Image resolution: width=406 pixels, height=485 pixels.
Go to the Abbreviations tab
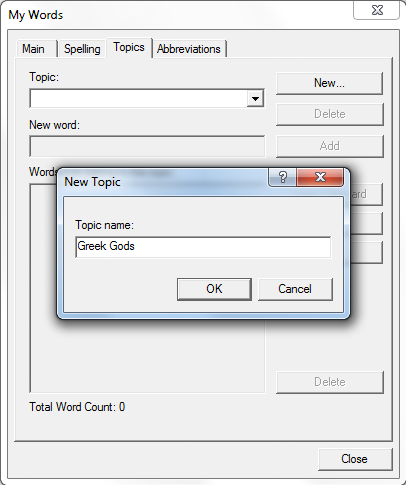[189, 49]
